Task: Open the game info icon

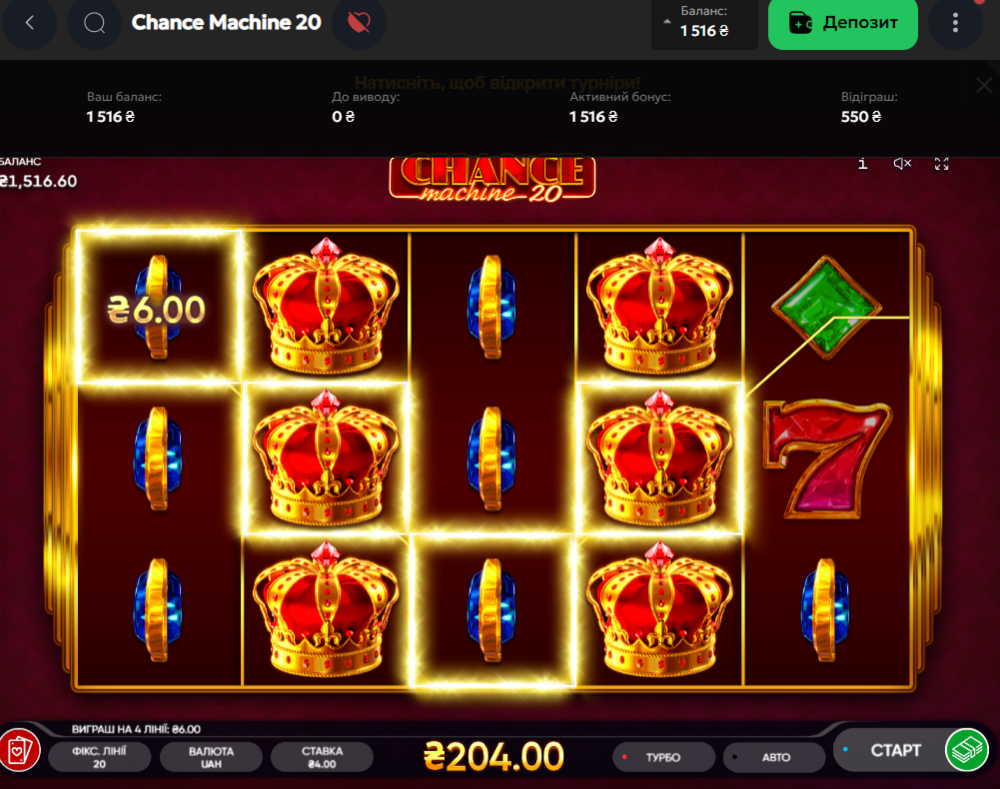Action: tap(863, 164)
